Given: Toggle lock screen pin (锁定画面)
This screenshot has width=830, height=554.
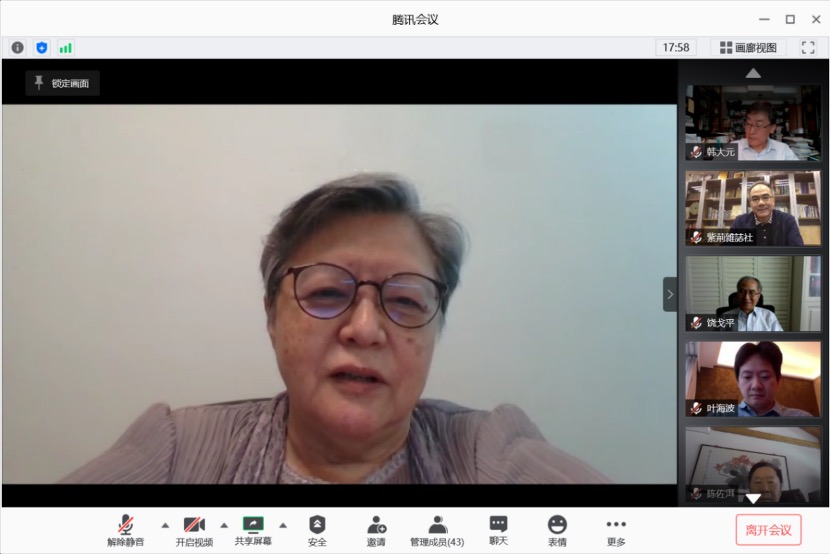Looking at the screenshot, I should (x=62, y=83).
